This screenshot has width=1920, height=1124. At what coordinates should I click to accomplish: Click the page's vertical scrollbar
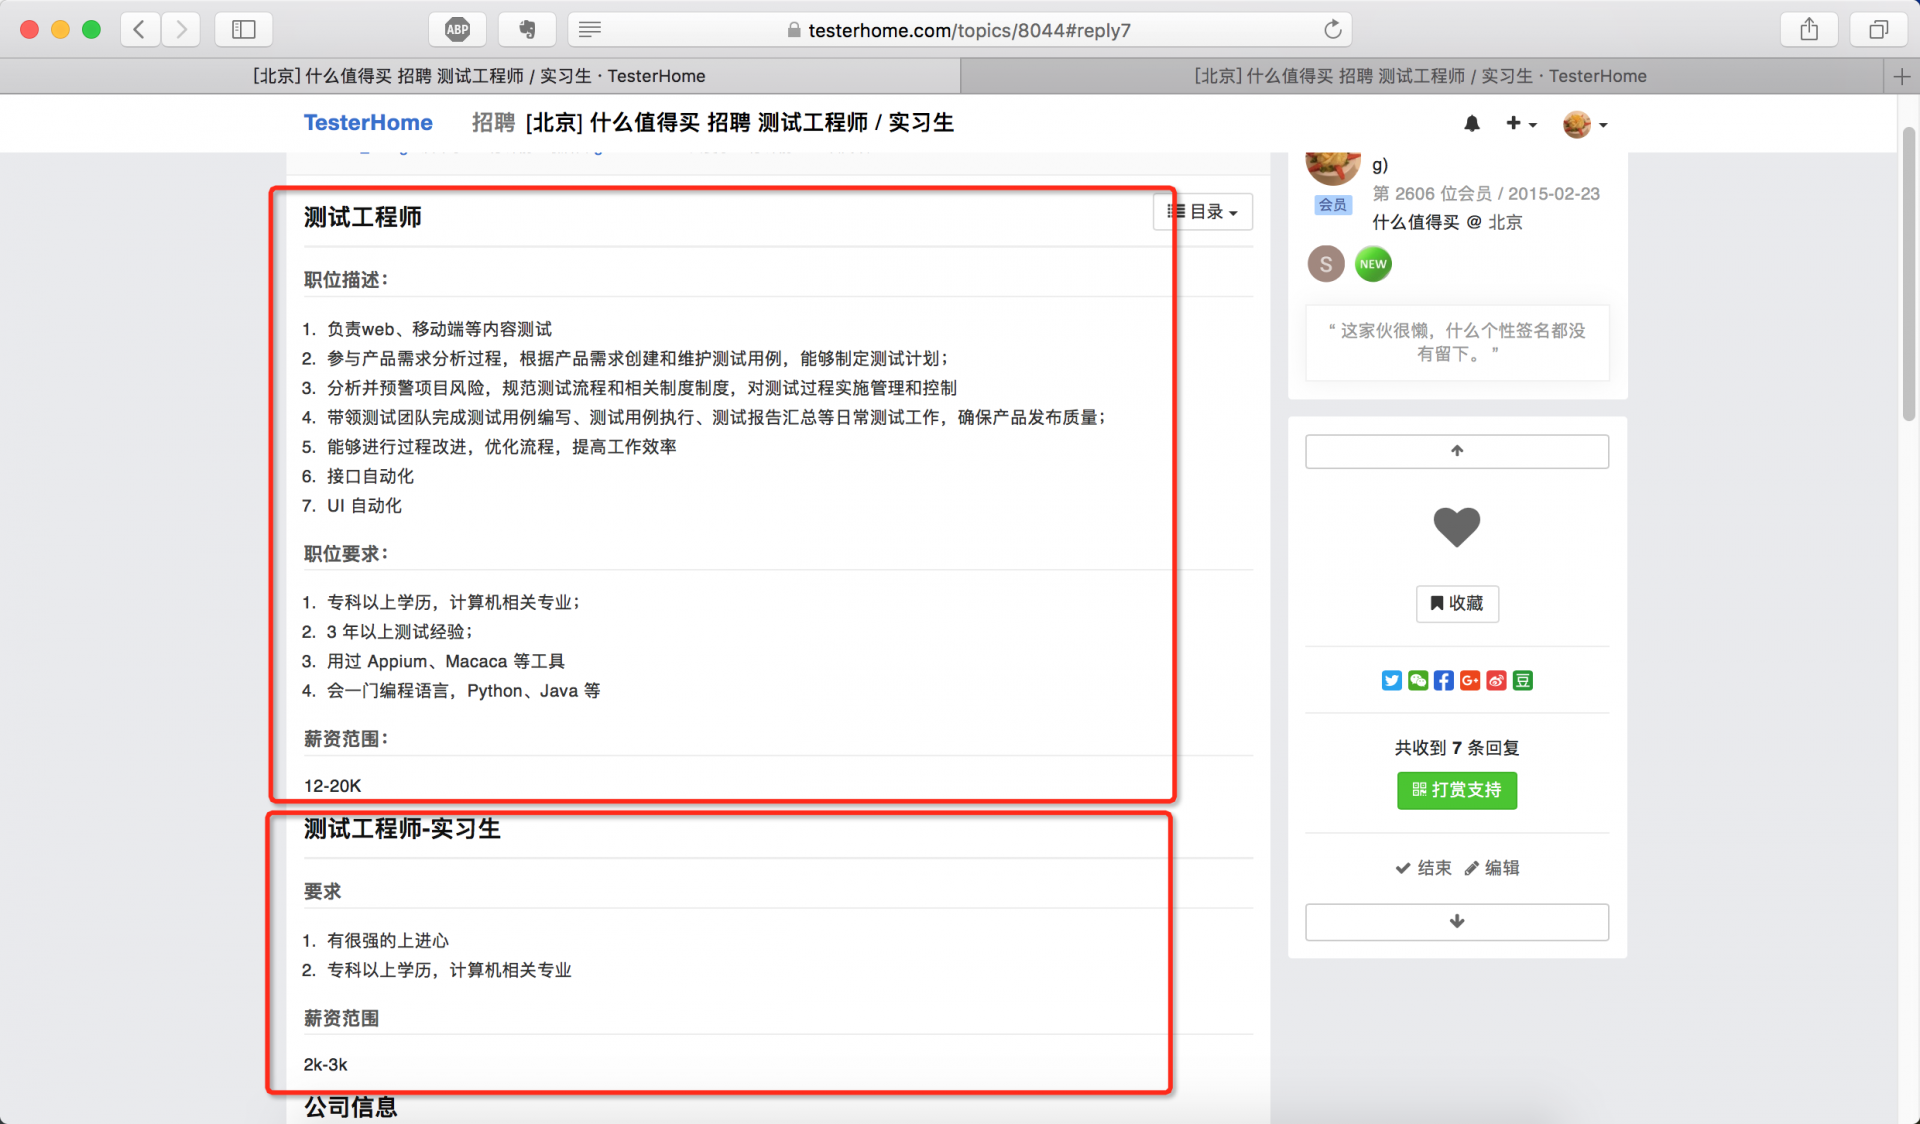click(1908, 275)
